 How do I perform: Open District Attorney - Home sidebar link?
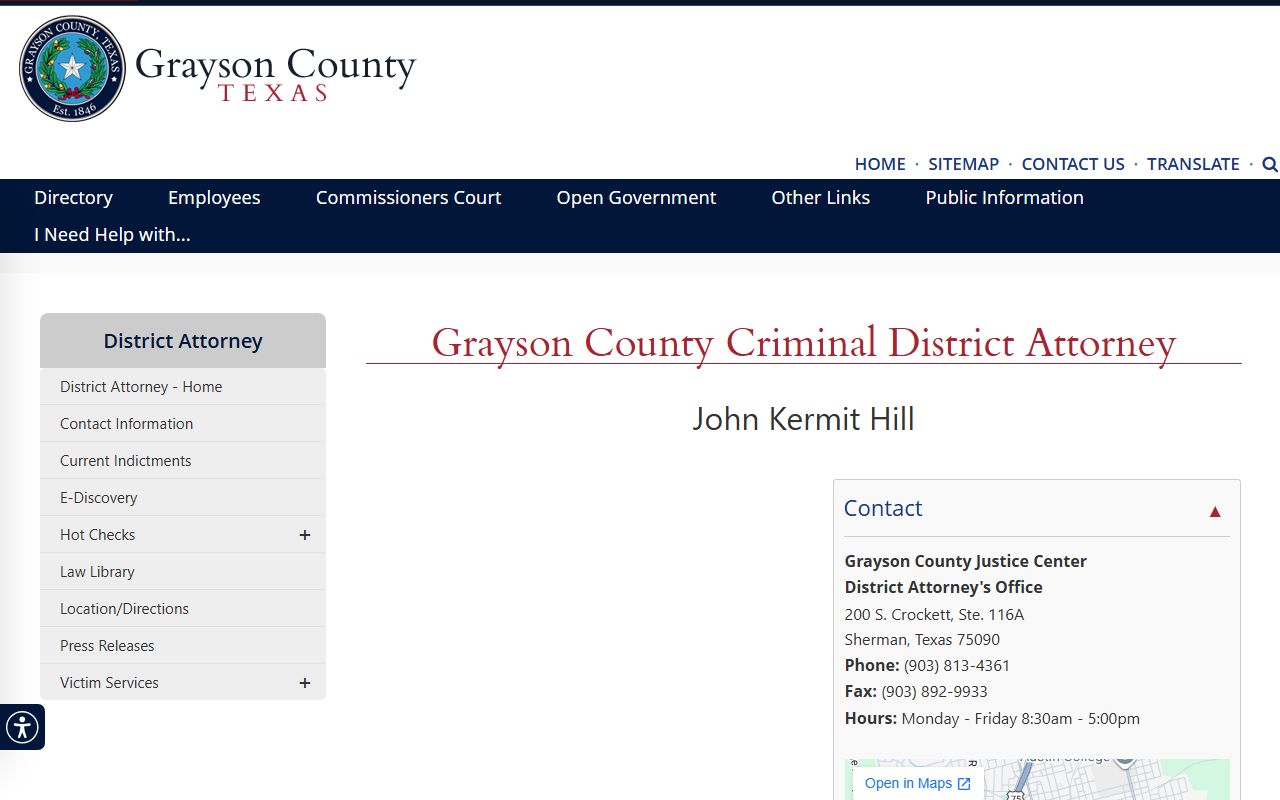point(183,387)
